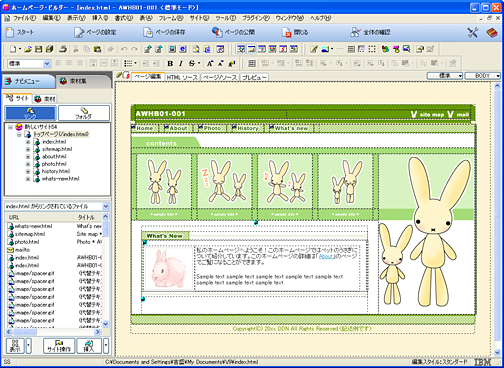Click the pencil edit icon in toolbar
Screen dimensions: 504x368
point(314,49)
